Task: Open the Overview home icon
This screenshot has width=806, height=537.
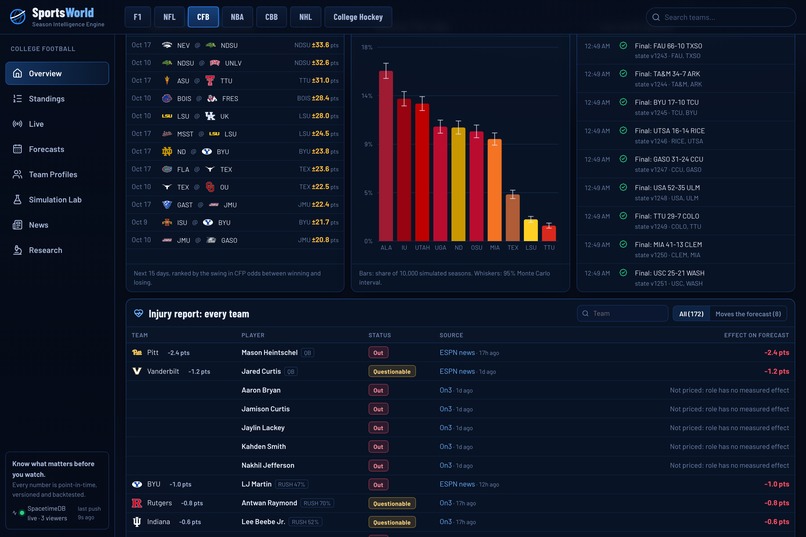Action: (x=17, y=73)
